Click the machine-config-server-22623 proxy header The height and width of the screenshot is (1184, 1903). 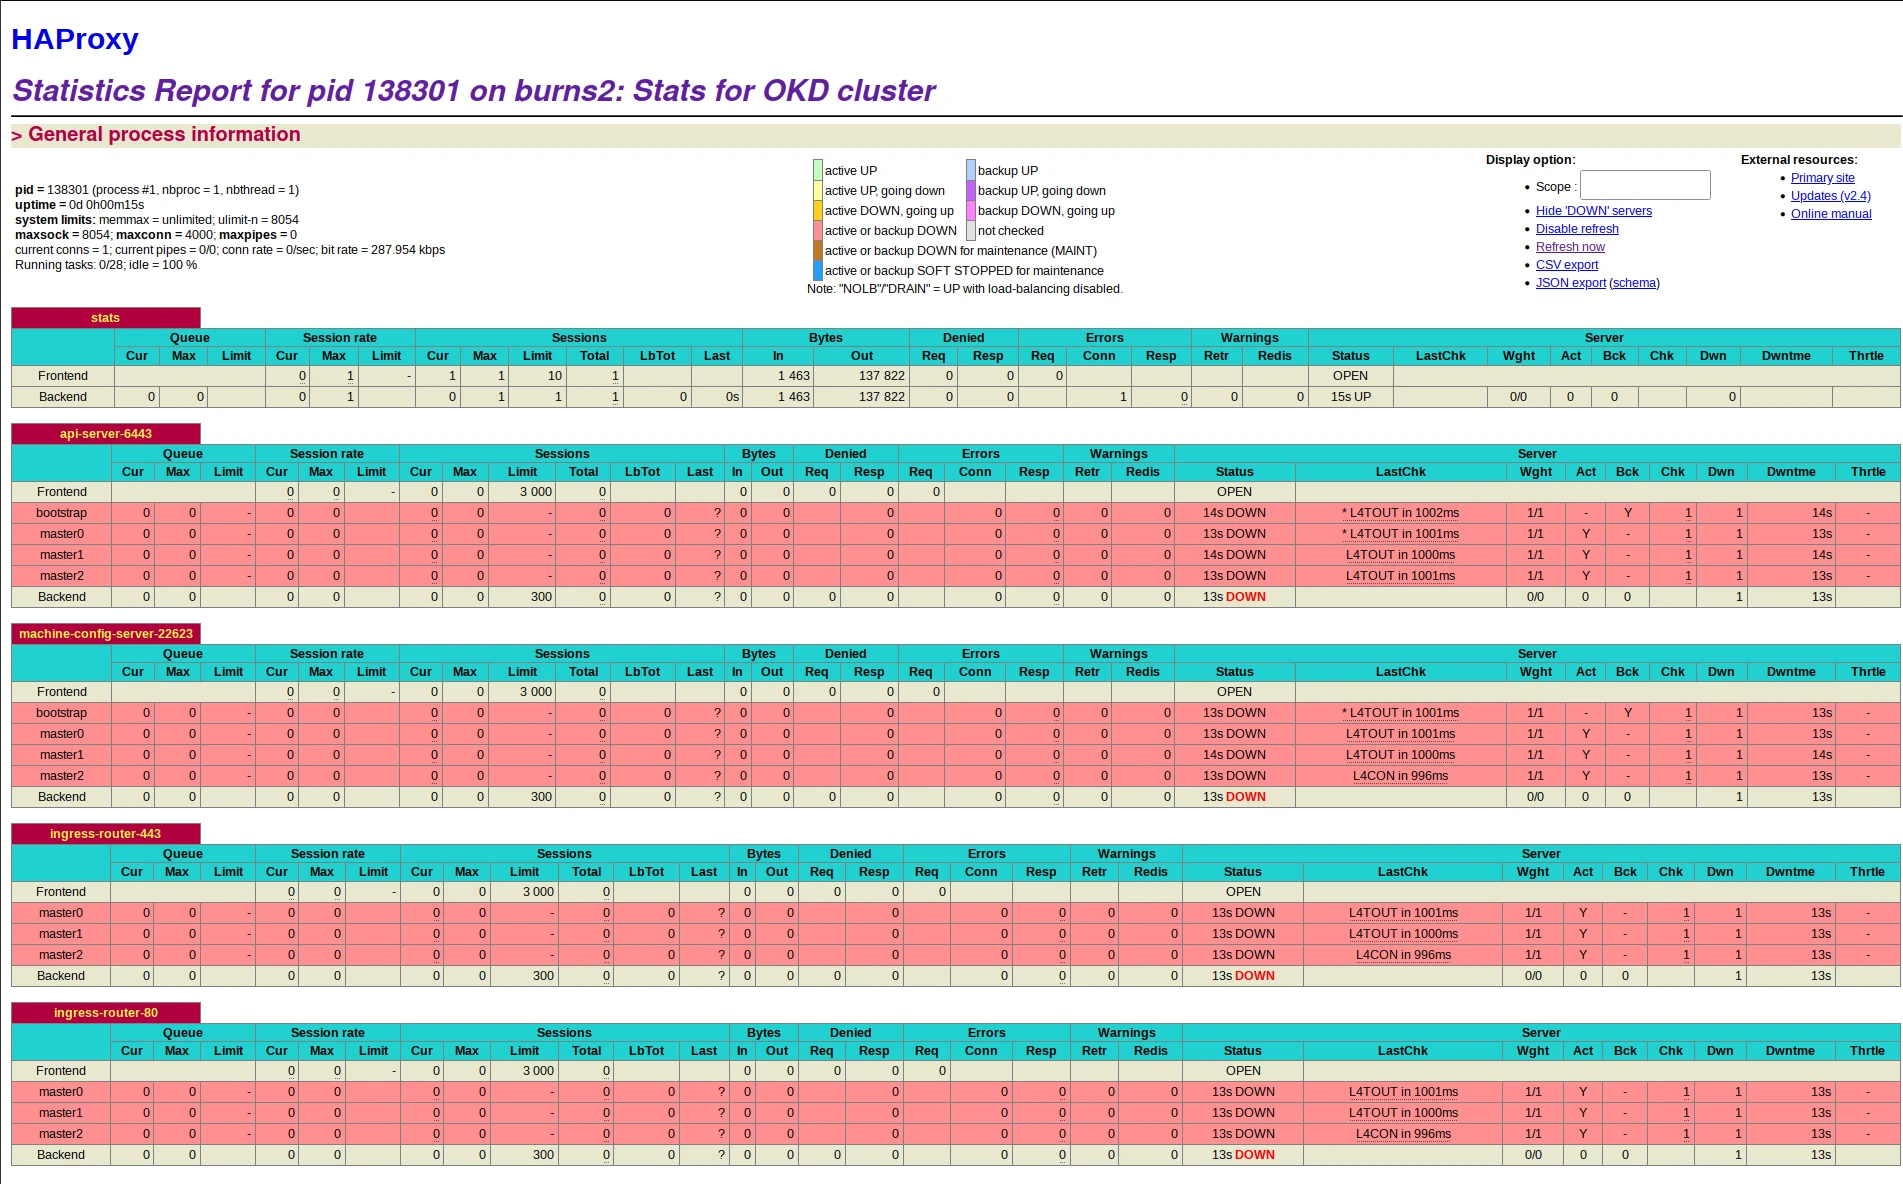tap(105, 634)
